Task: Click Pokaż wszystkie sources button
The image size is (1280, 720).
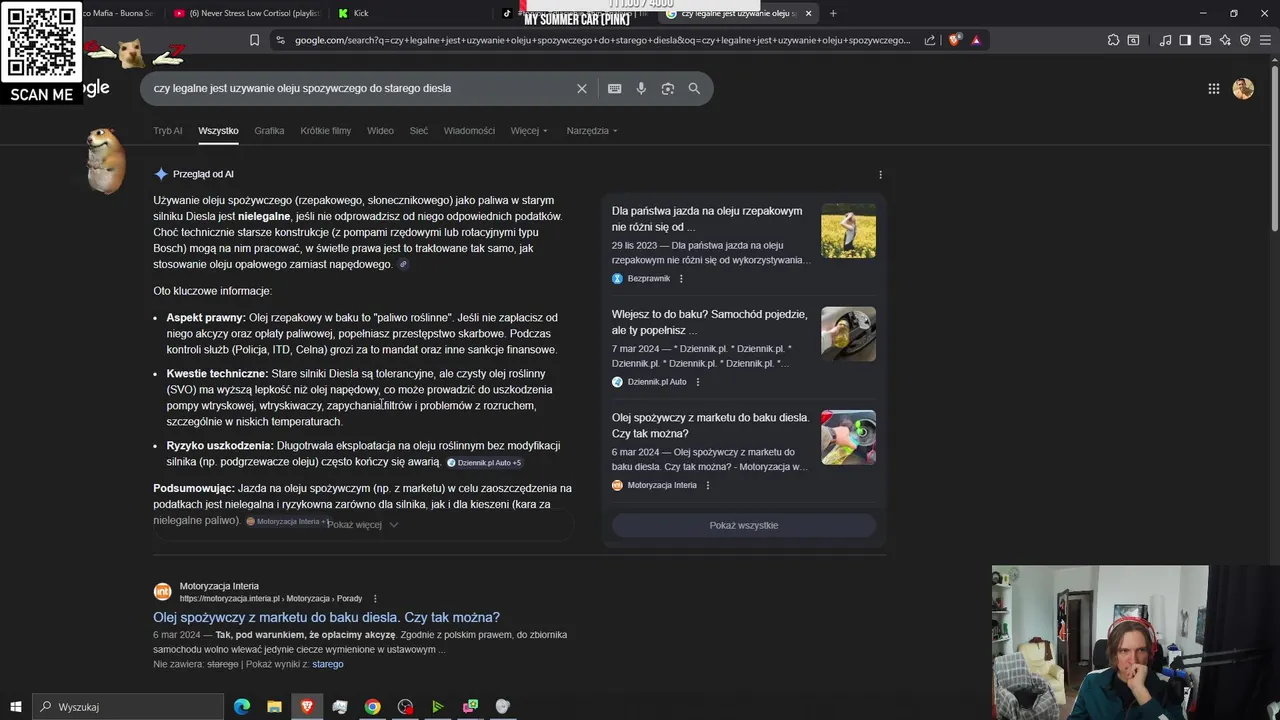Action: pyautogui.click(x=744, y=525)
